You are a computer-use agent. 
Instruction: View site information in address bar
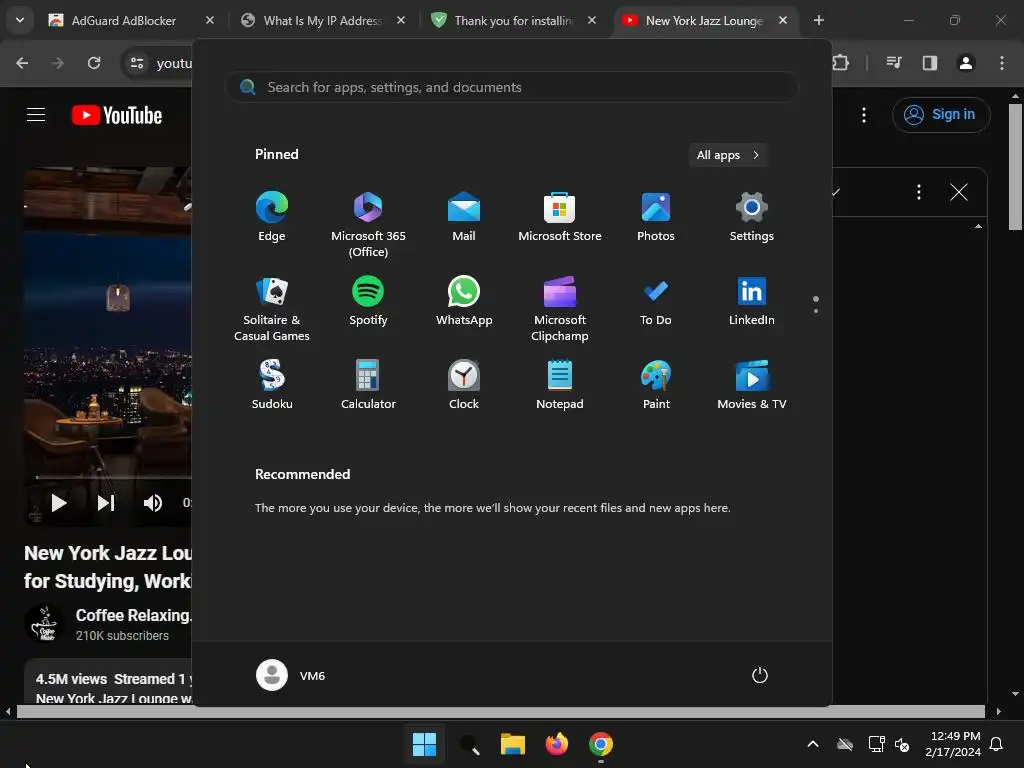[x=137, y=63]
